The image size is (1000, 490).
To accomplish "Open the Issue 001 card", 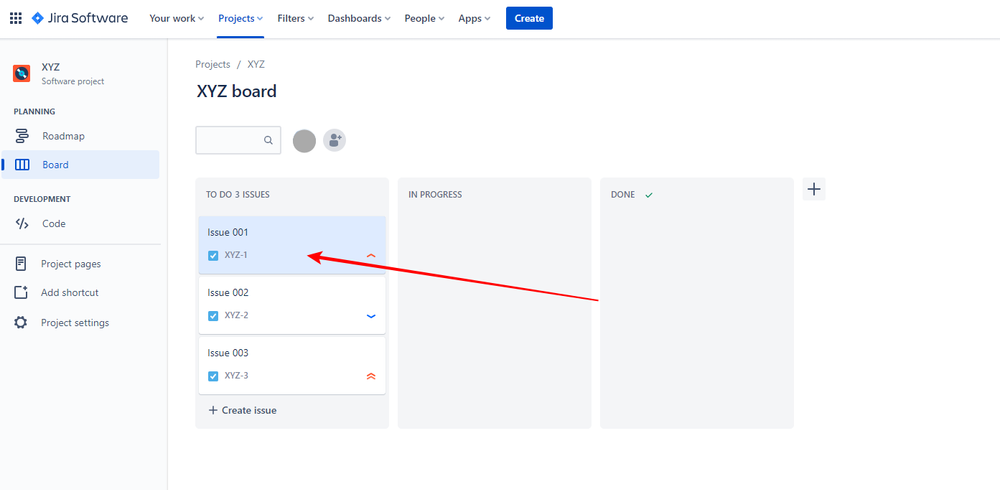I will click(292, 244).
